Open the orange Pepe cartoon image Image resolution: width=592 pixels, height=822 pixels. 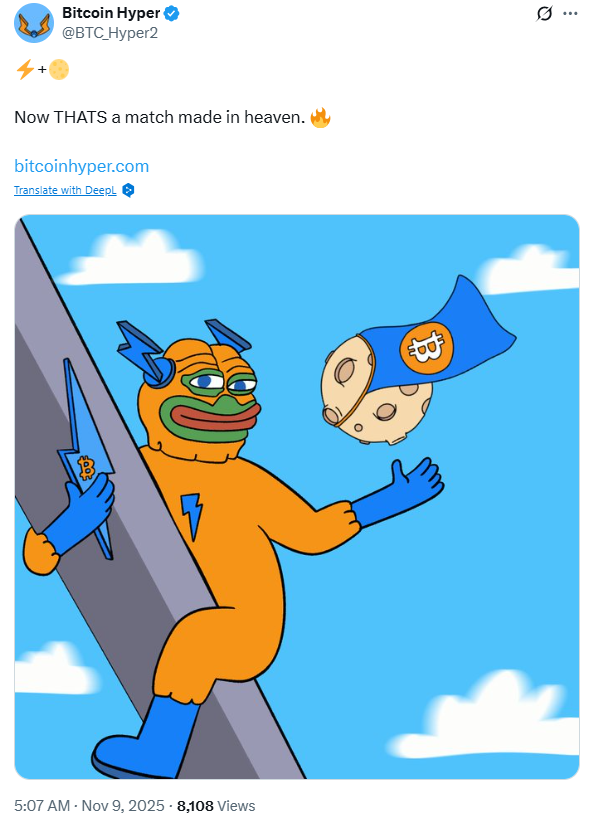[x=296, y=496]
